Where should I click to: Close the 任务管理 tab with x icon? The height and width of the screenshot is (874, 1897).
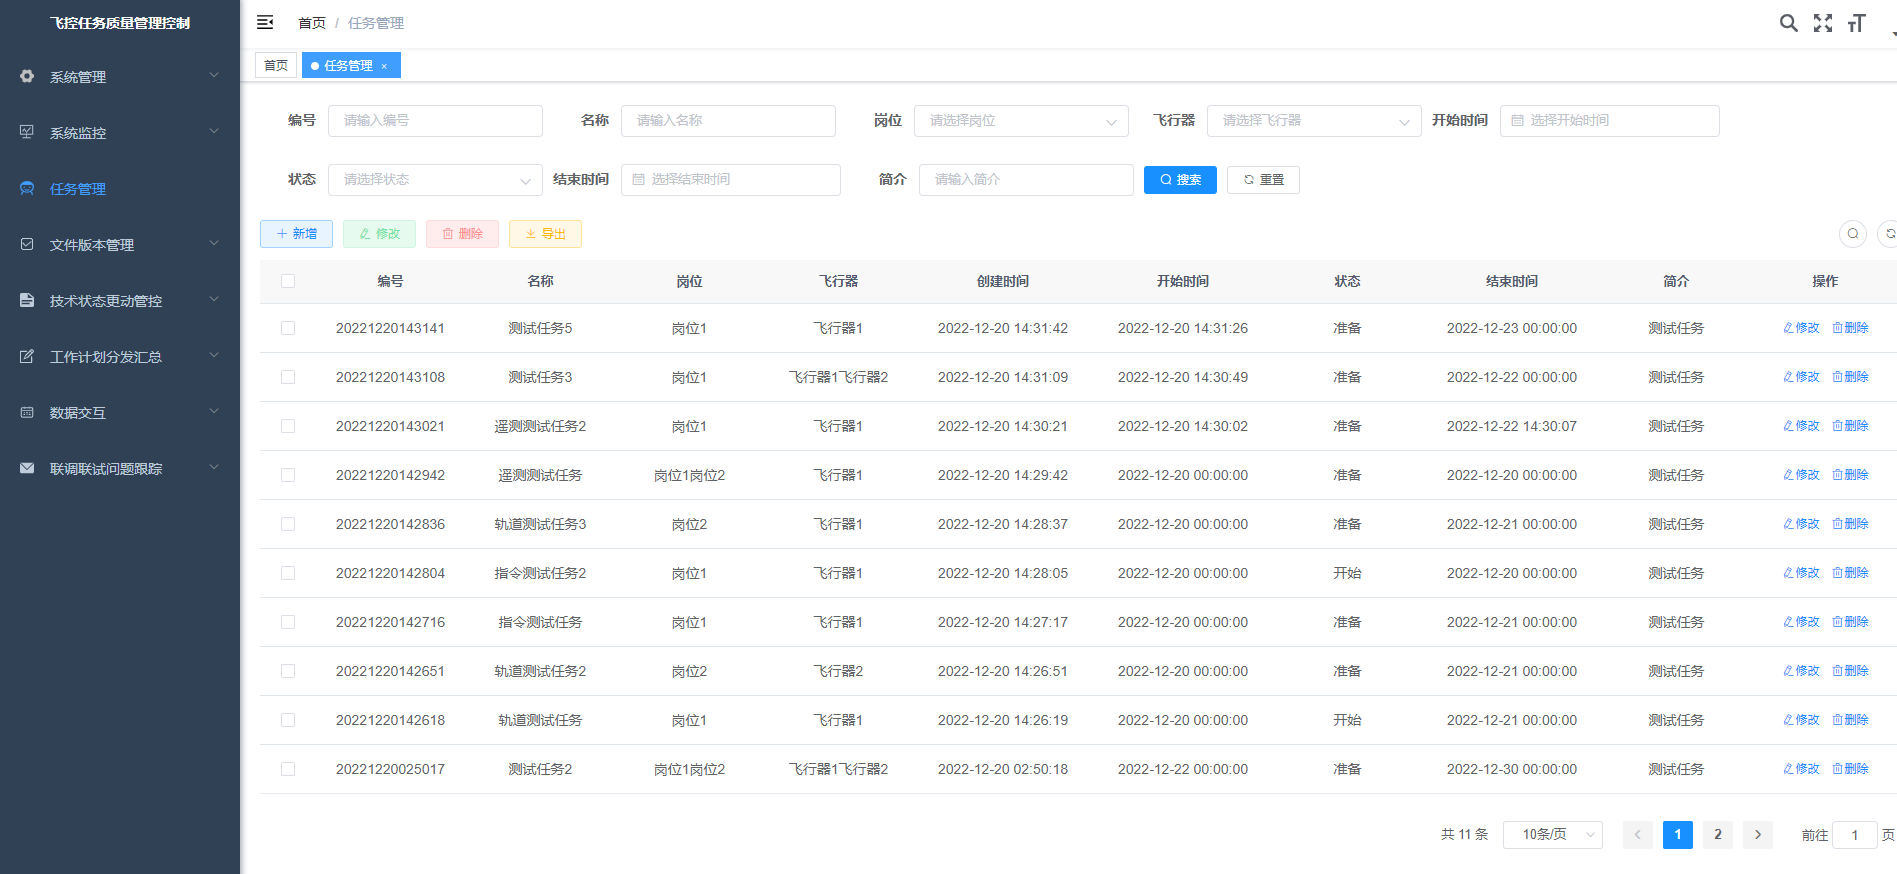(384, 66)
